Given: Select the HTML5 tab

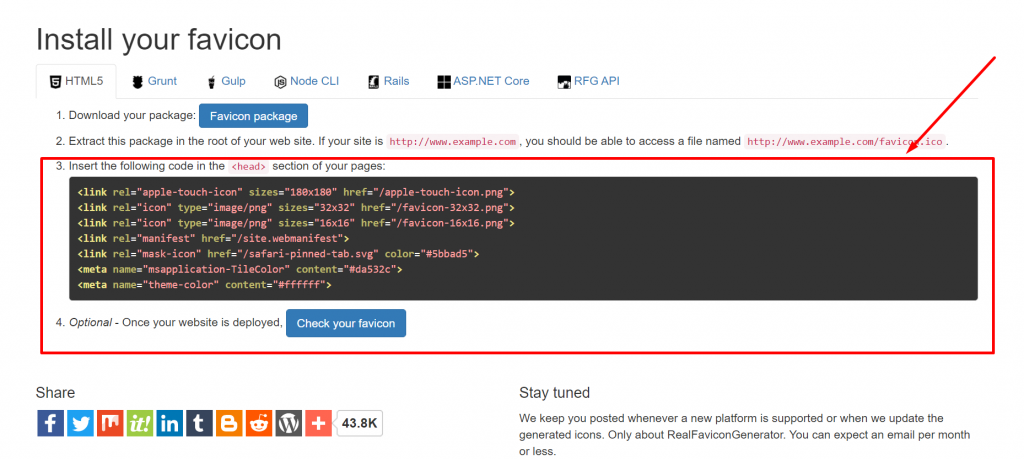Looking at the screenshot, I should coord(76,82).
